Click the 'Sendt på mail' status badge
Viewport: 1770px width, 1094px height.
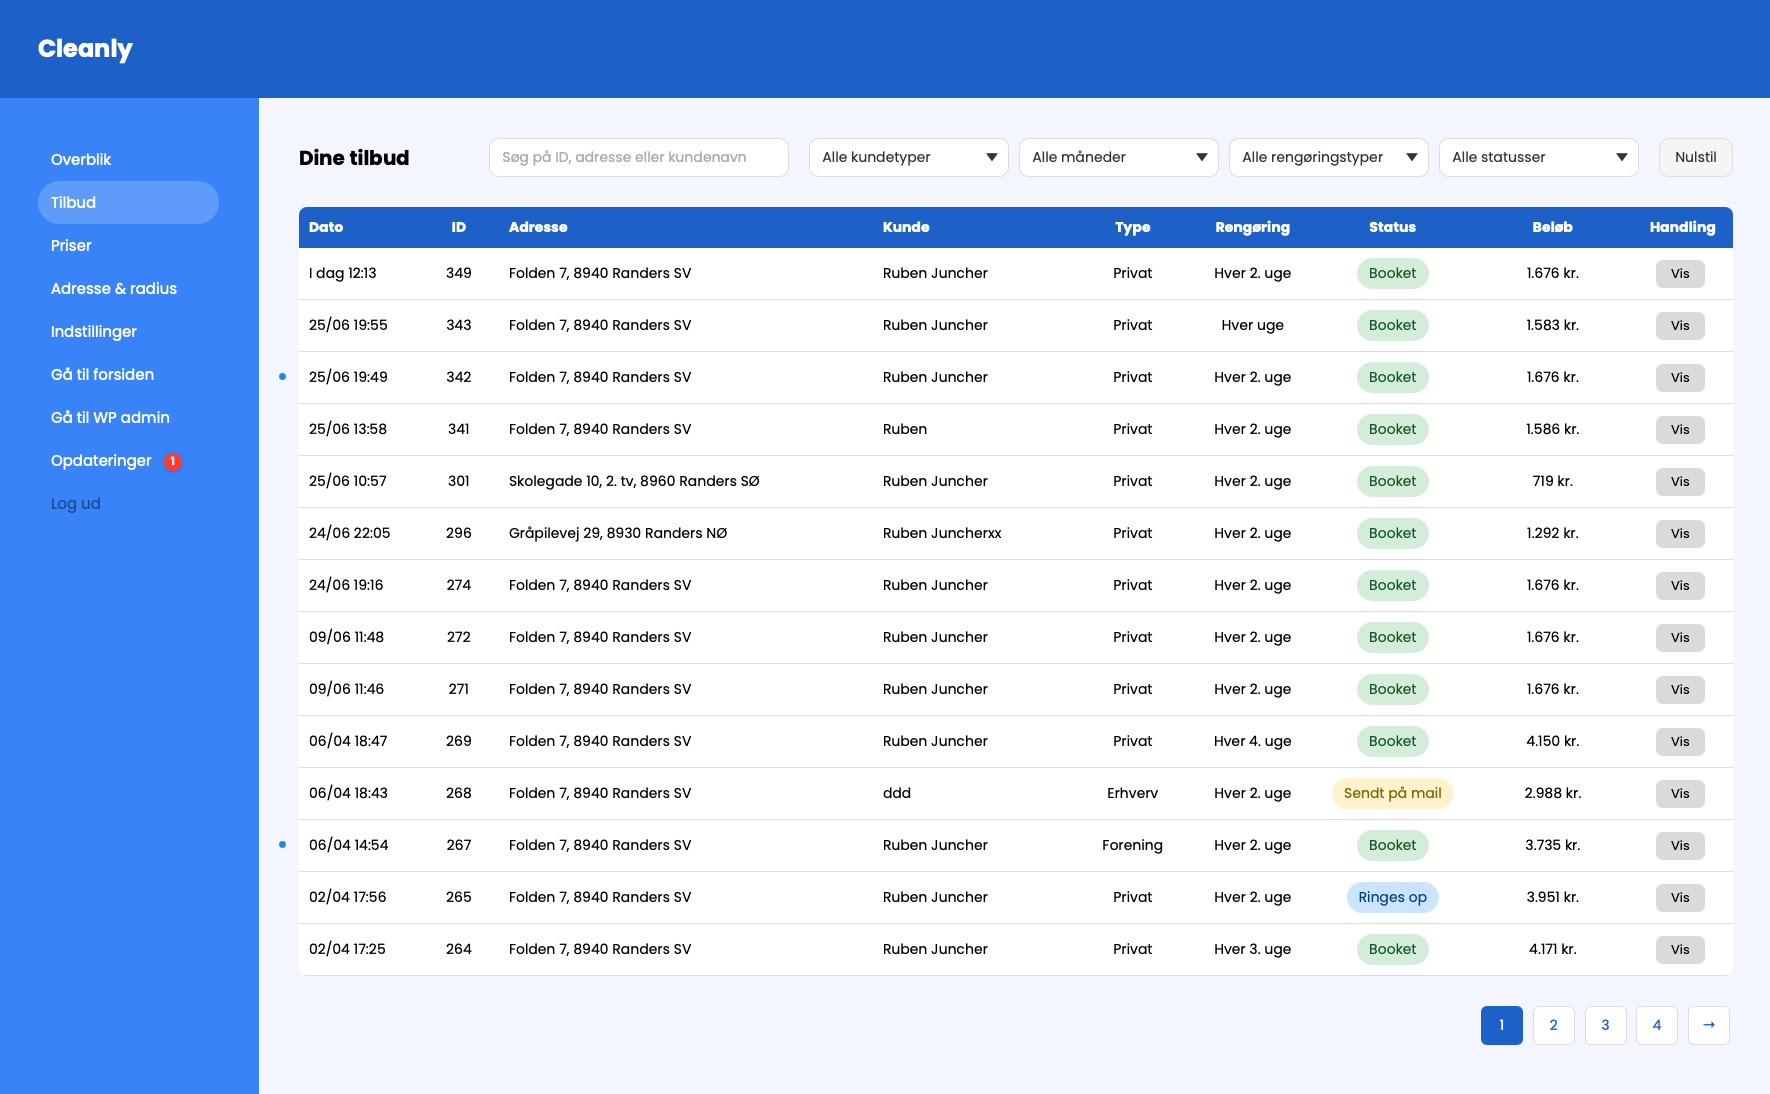[1392, 793]
